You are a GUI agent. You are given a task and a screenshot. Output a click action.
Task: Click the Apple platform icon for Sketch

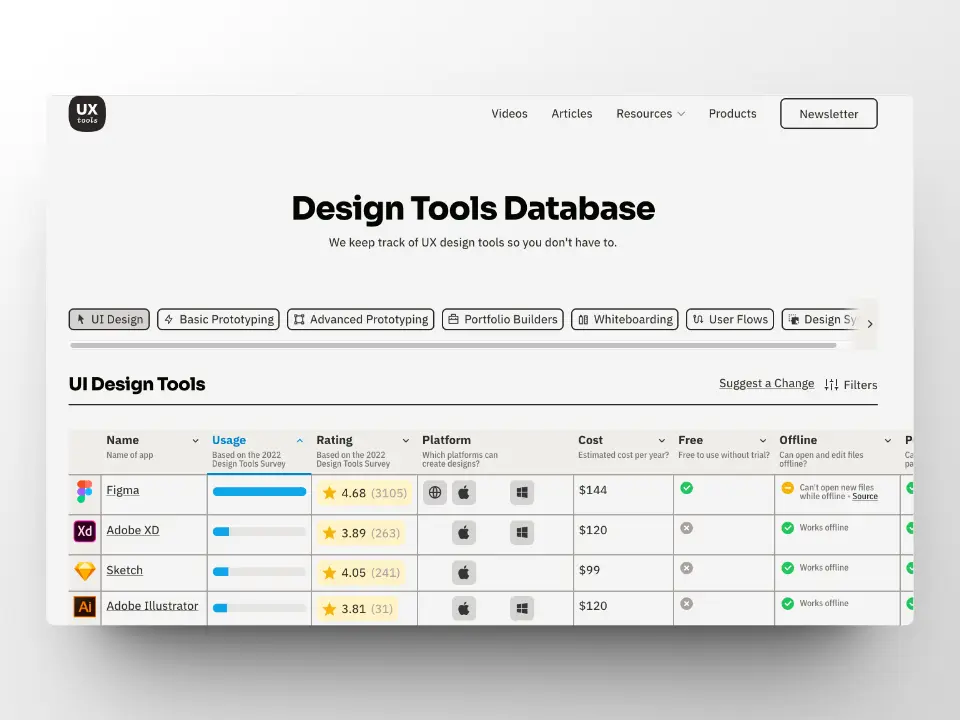pos(464,573)
